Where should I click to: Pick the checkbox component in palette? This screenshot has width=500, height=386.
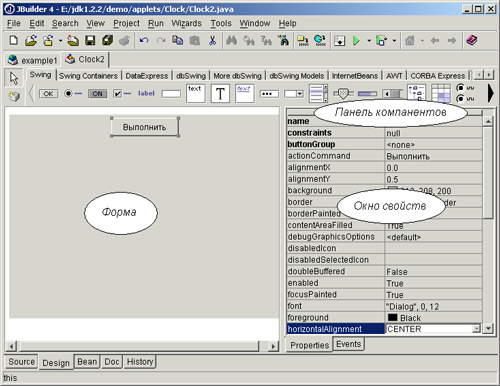pyautogui.click(x=122, y=94)
